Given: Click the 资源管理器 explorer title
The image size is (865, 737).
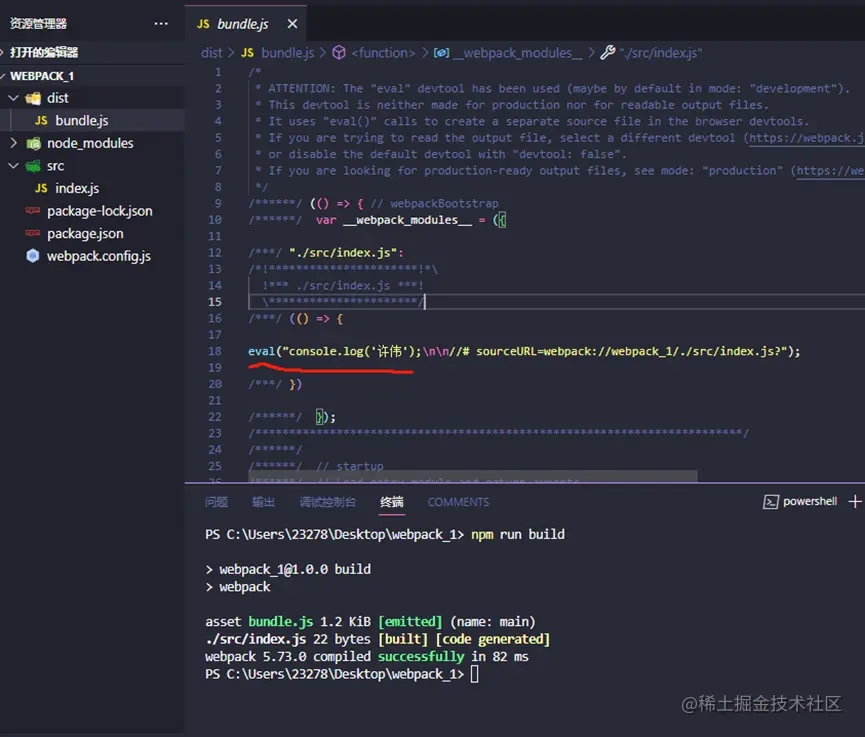Looking at the screenshot, I should pos(38,24).
